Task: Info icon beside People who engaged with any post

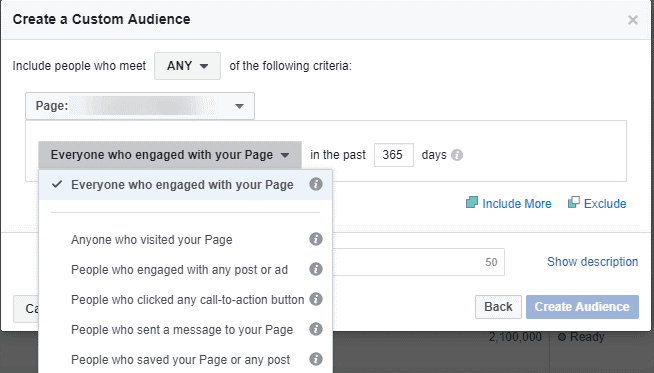Action: (316, 269)
